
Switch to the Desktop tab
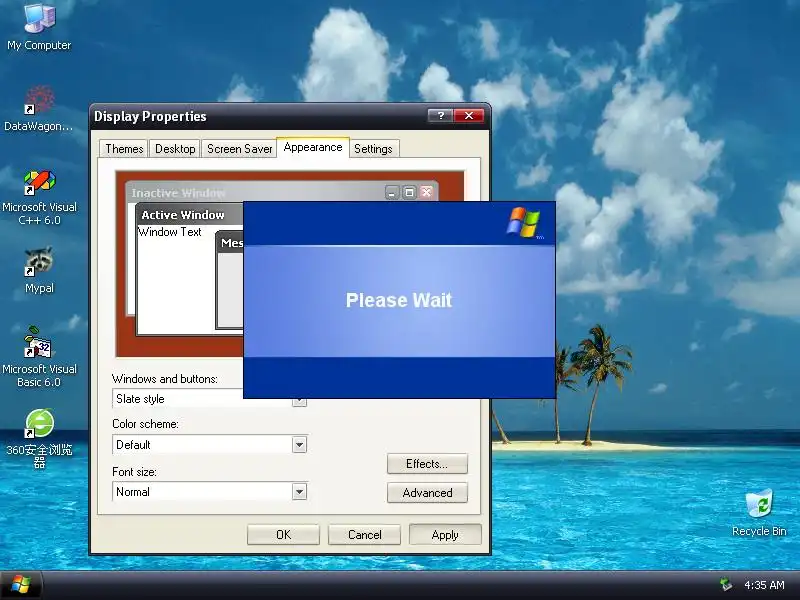click(175, 149)
